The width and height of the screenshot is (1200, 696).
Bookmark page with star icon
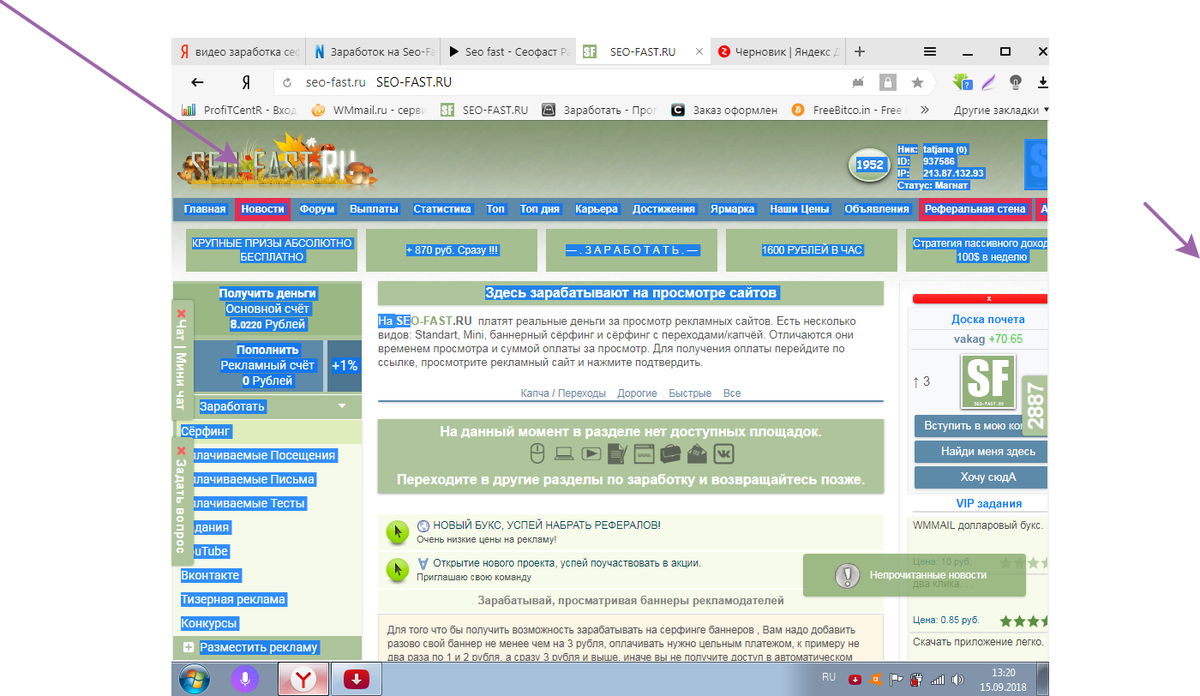click(917, 83)
